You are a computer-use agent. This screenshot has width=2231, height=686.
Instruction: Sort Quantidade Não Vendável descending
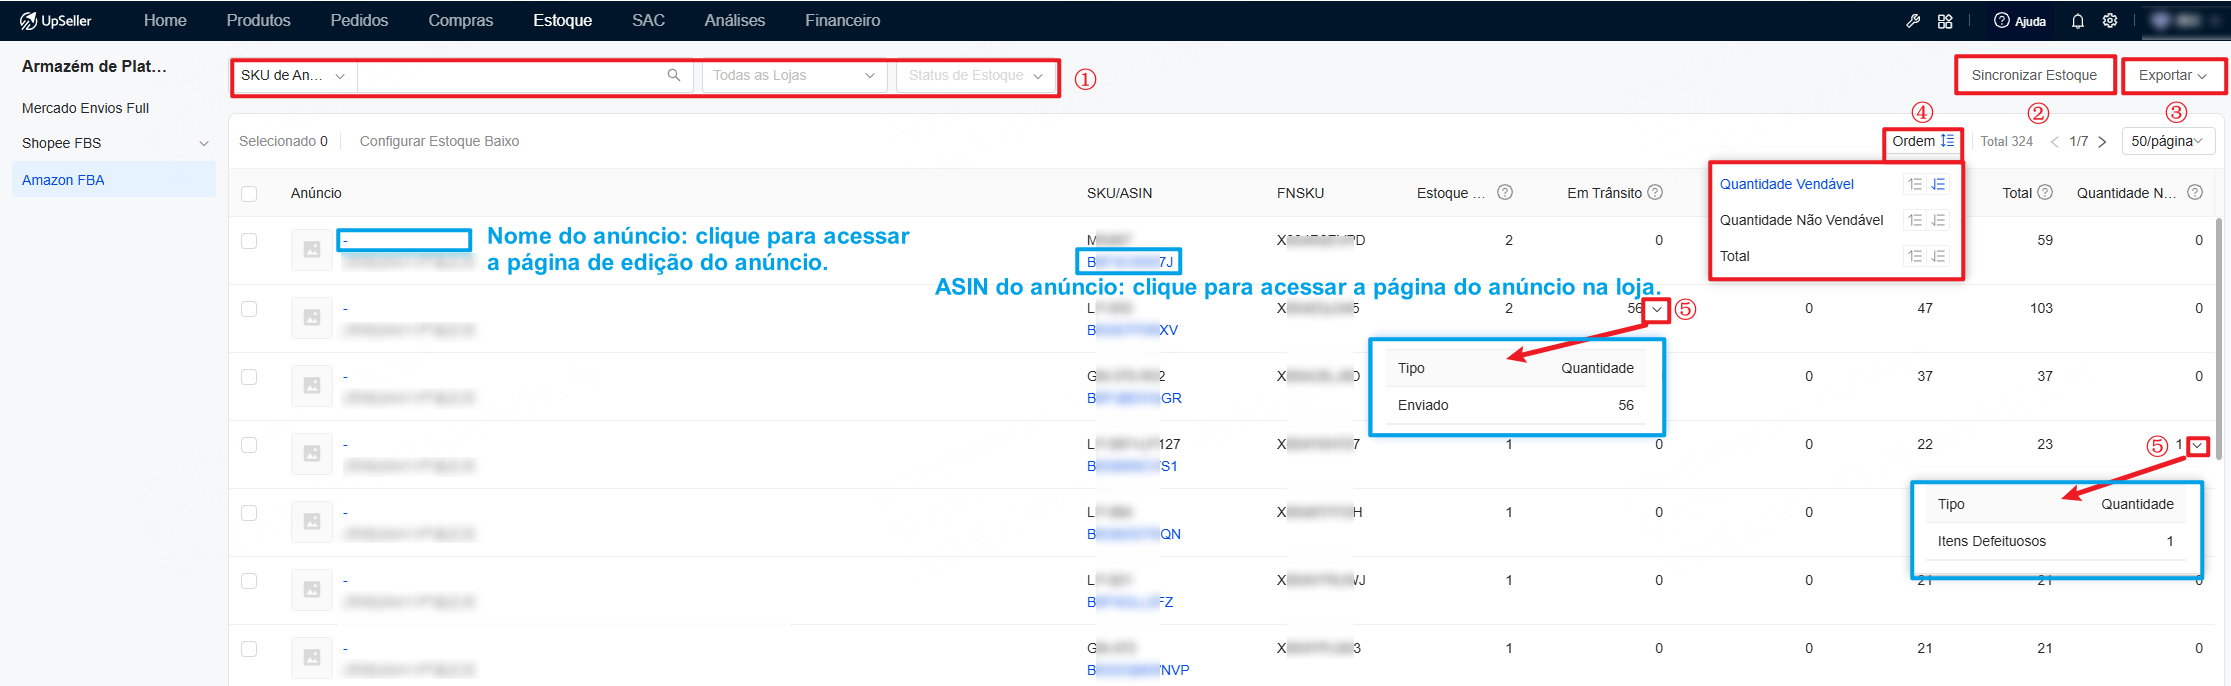coord(1938,220)
